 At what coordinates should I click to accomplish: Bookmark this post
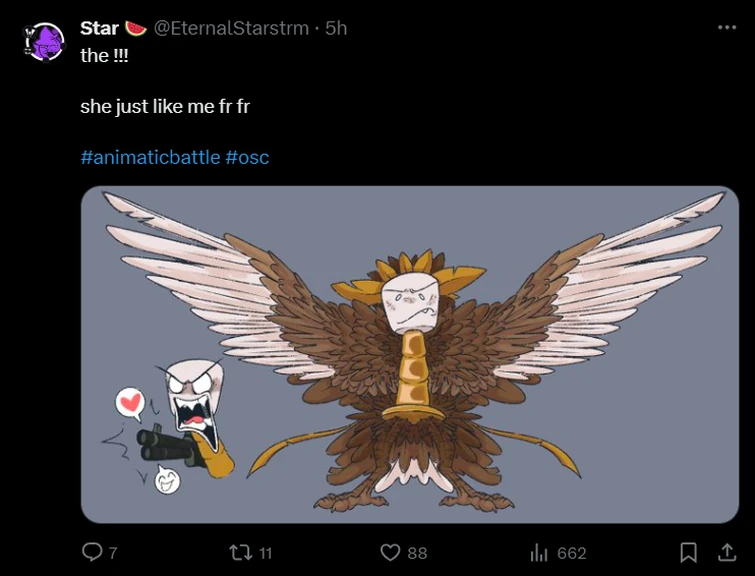(688, 552)
